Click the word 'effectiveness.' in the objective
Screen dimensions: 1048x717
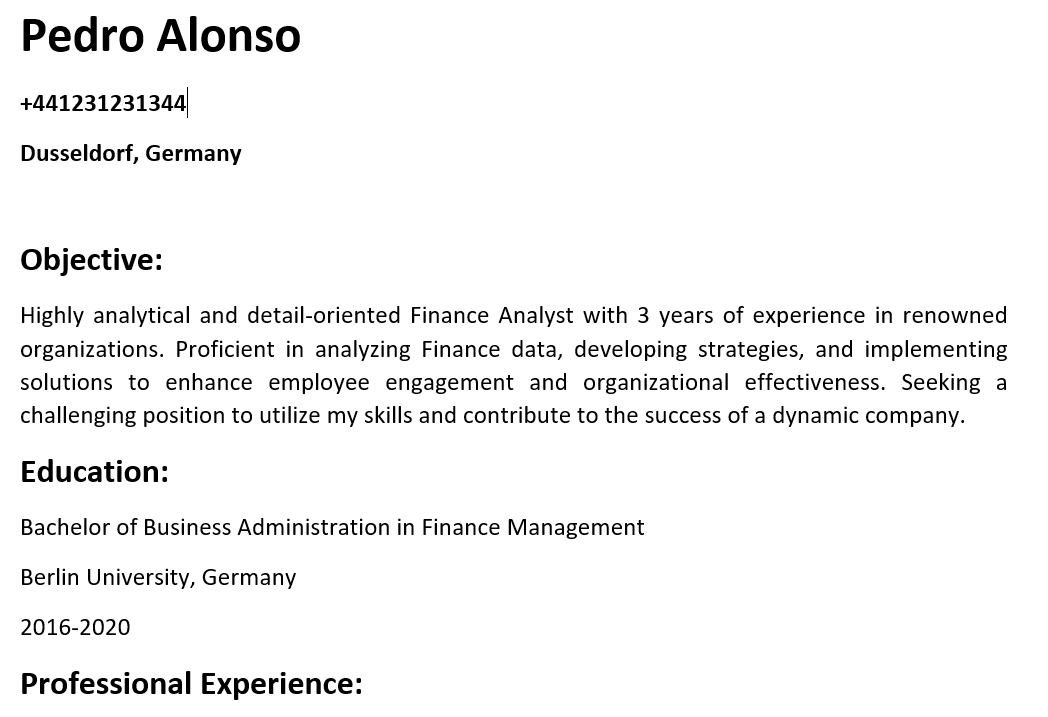tap(815, 382)
